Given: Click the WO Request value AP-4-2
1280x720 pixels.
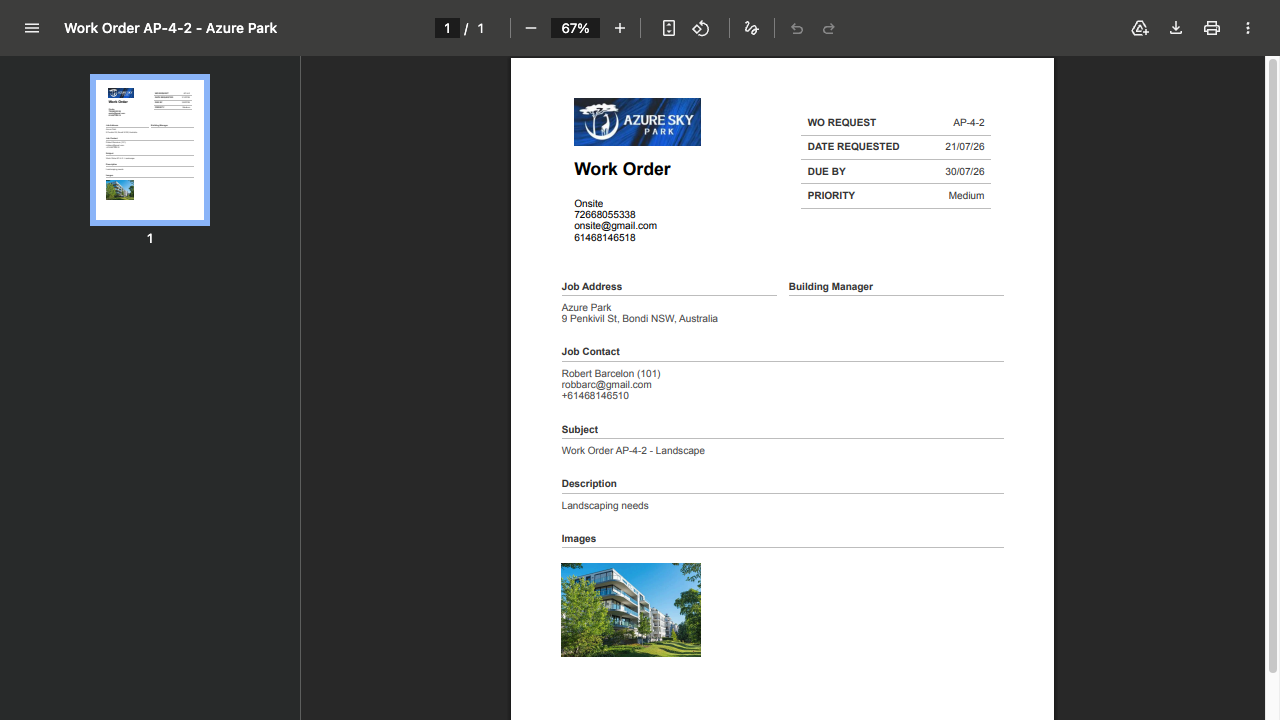Looking at the screenshot, I should (968, 123).
